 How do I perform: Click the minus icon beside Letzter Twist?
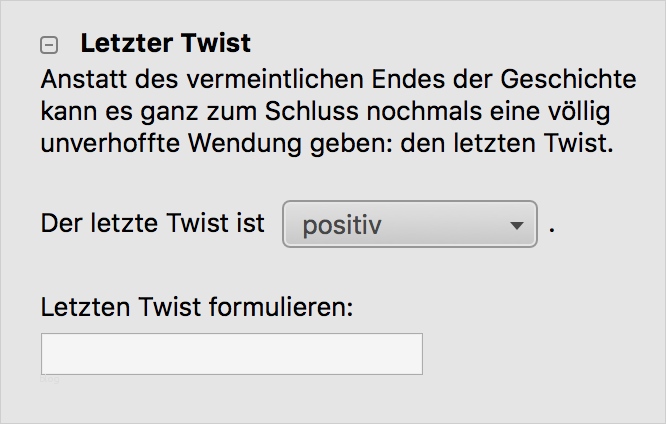point(49,45)
